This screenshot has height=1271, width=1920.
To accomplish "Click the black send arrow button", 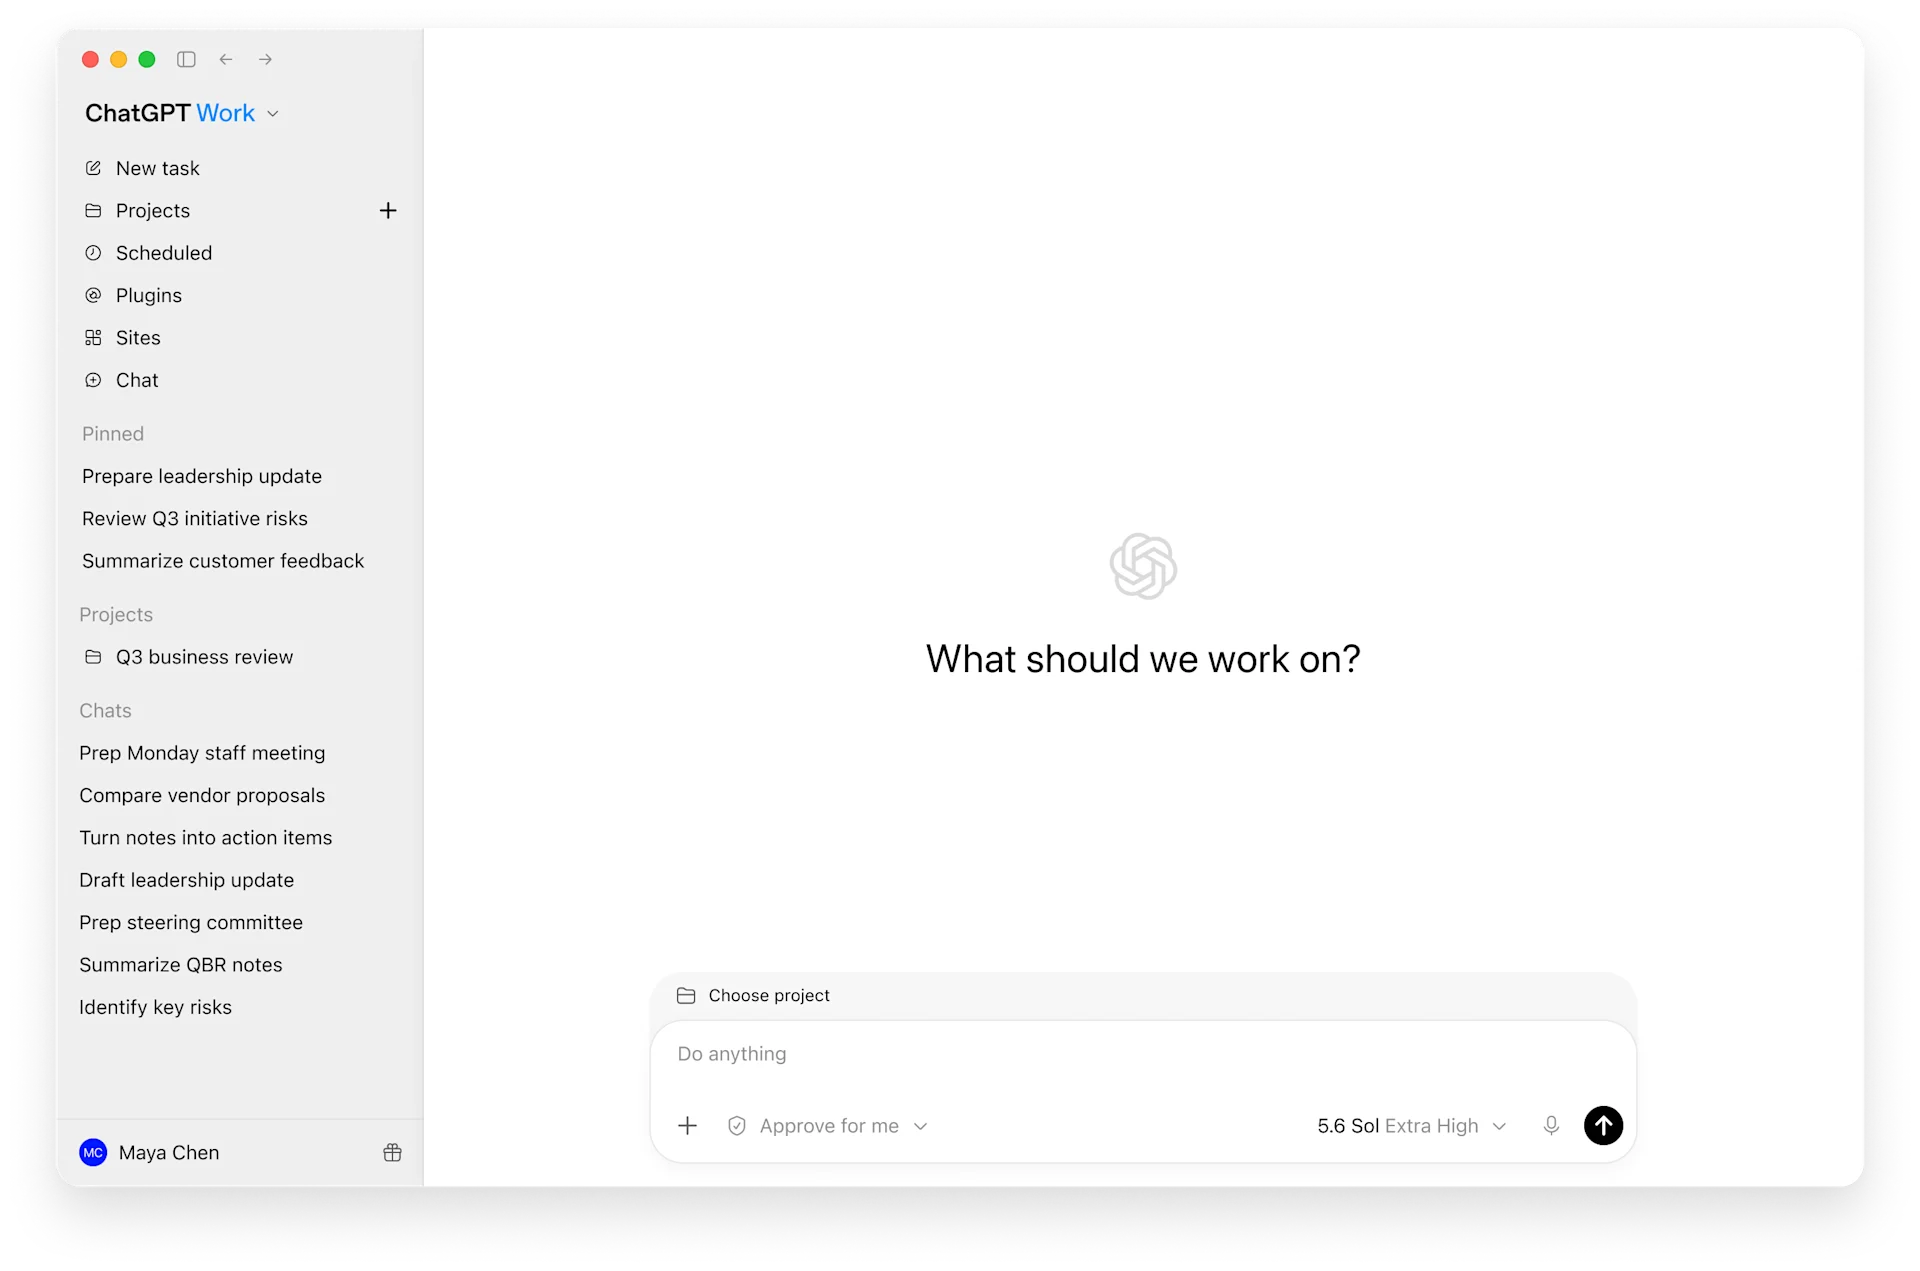I will pos(1603,1126).
